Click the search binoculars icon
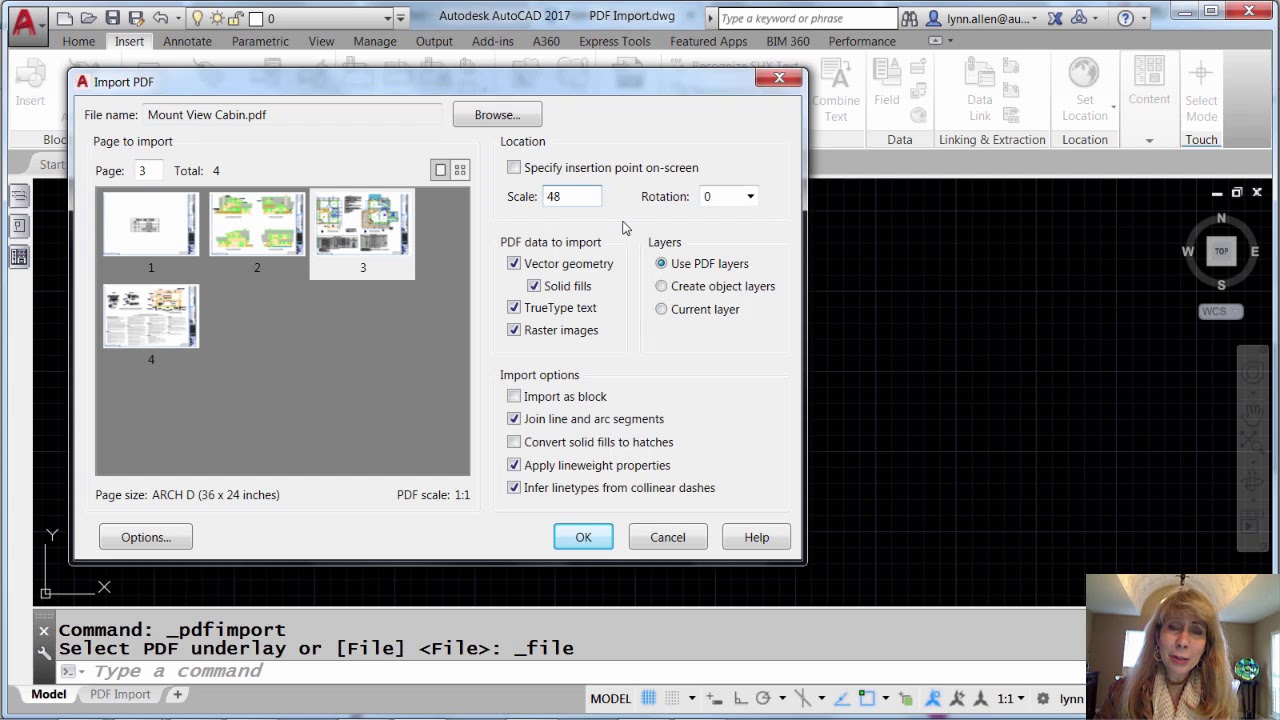This screenshot has height=720, width=1280. click(x=909, y=18)
